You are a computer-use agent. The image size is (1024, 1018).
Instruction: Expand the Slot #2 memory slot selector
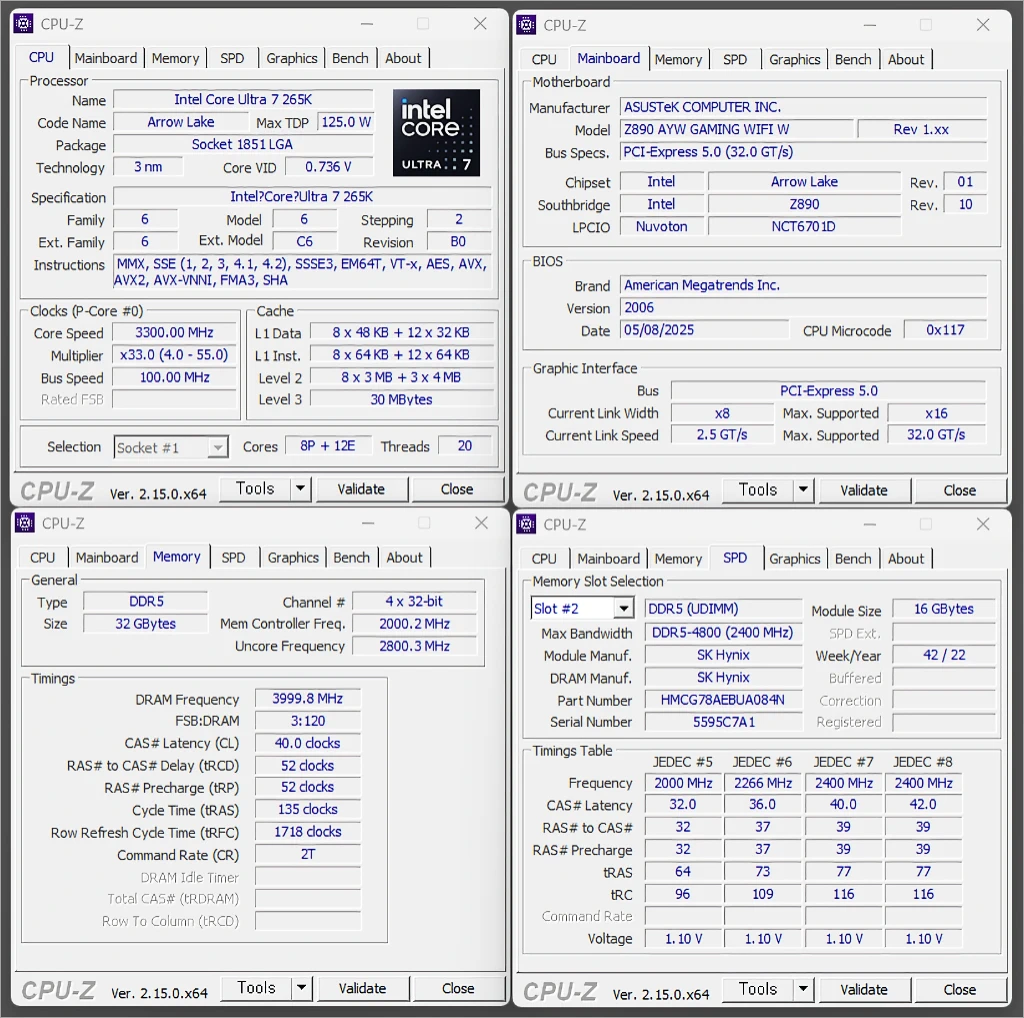[x=623, y=609]
